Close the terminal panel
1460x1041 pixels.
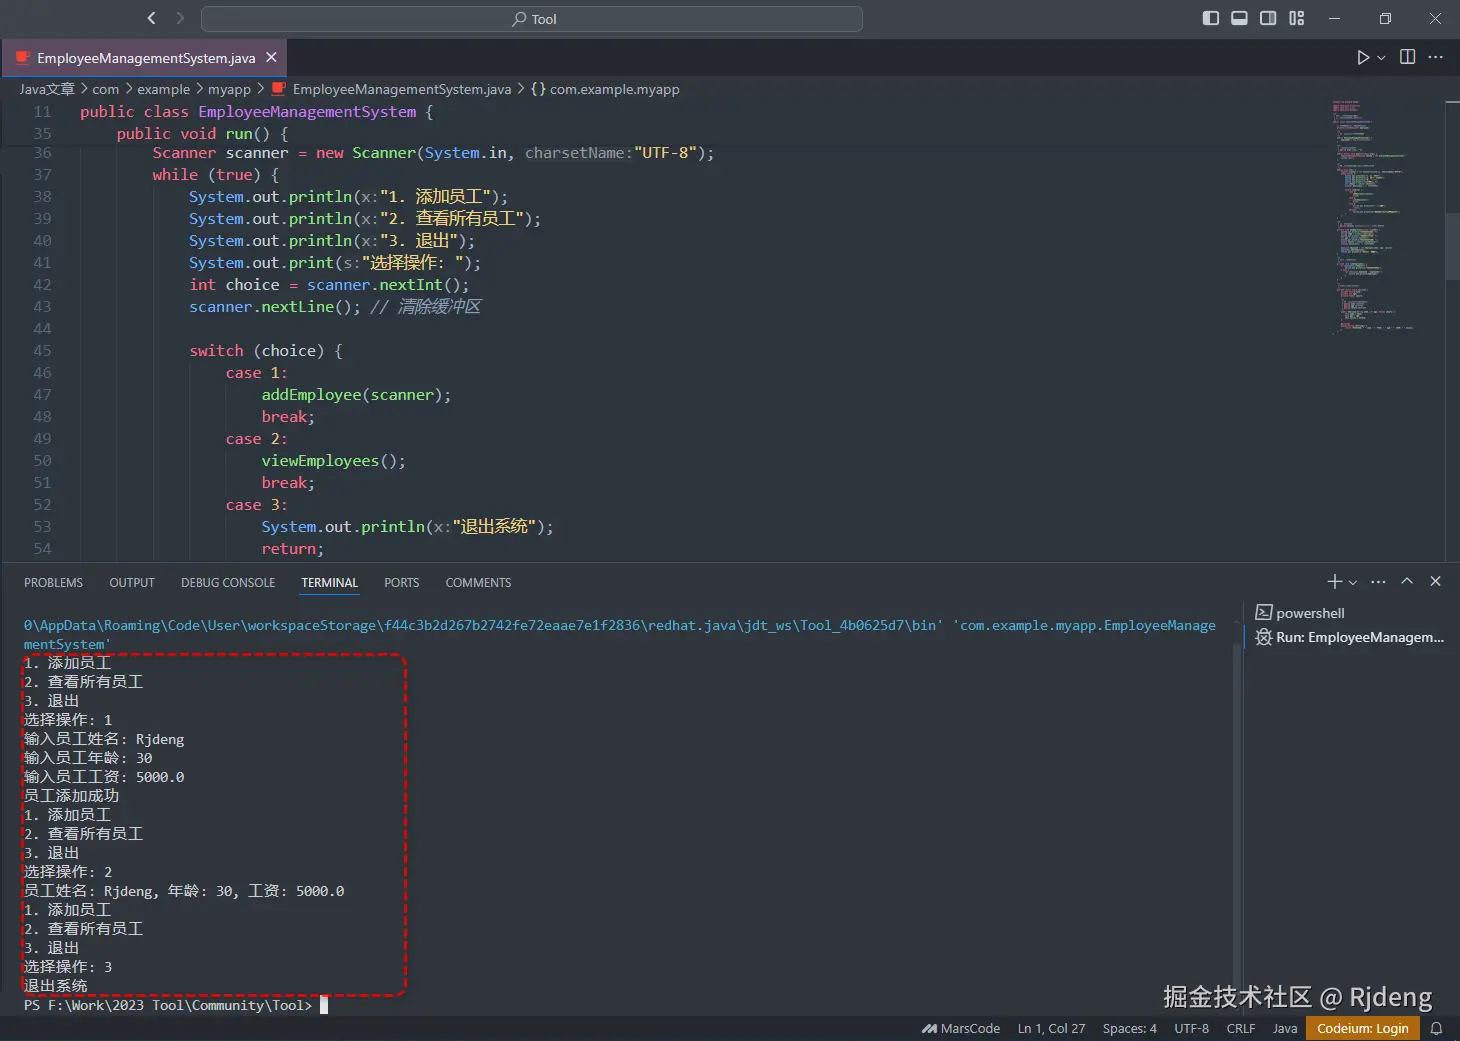tap(1436, 581)
